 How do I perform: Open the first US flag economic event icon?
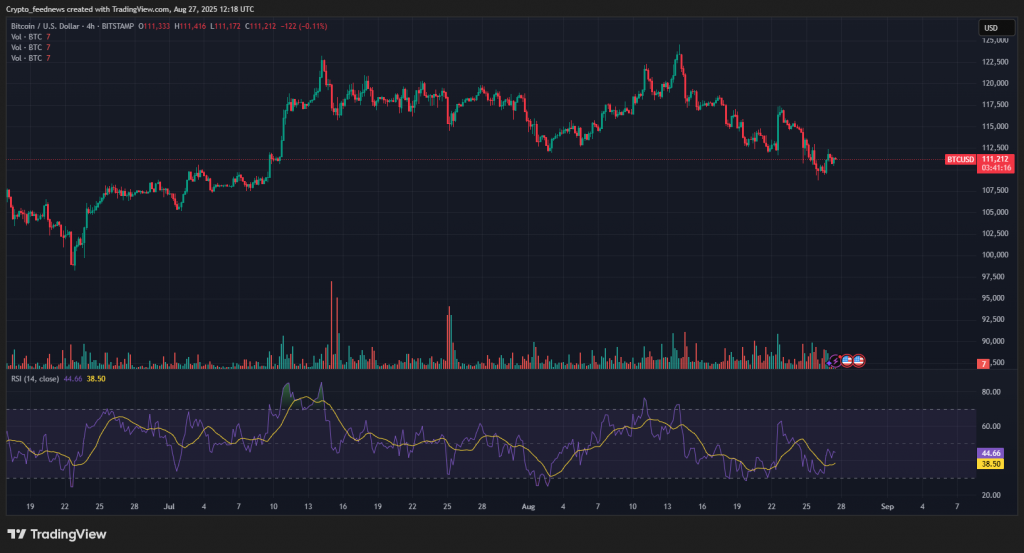point(847,360)
